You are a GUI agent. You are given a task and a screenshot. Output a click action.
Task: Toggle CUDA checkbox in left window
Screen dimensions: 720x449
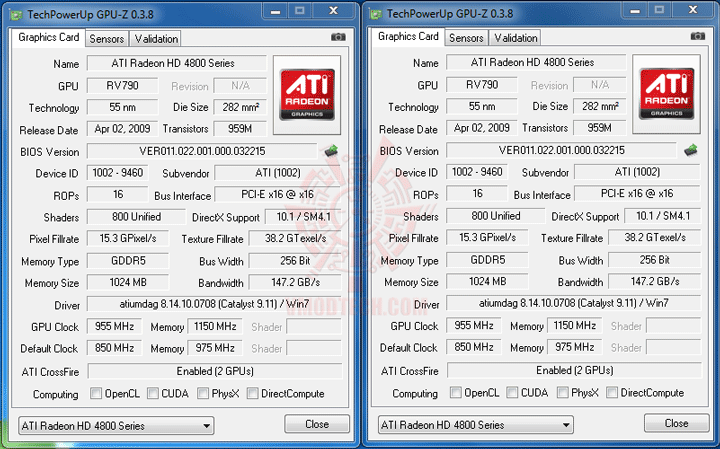pyautogui.click(x=153, y=393)
